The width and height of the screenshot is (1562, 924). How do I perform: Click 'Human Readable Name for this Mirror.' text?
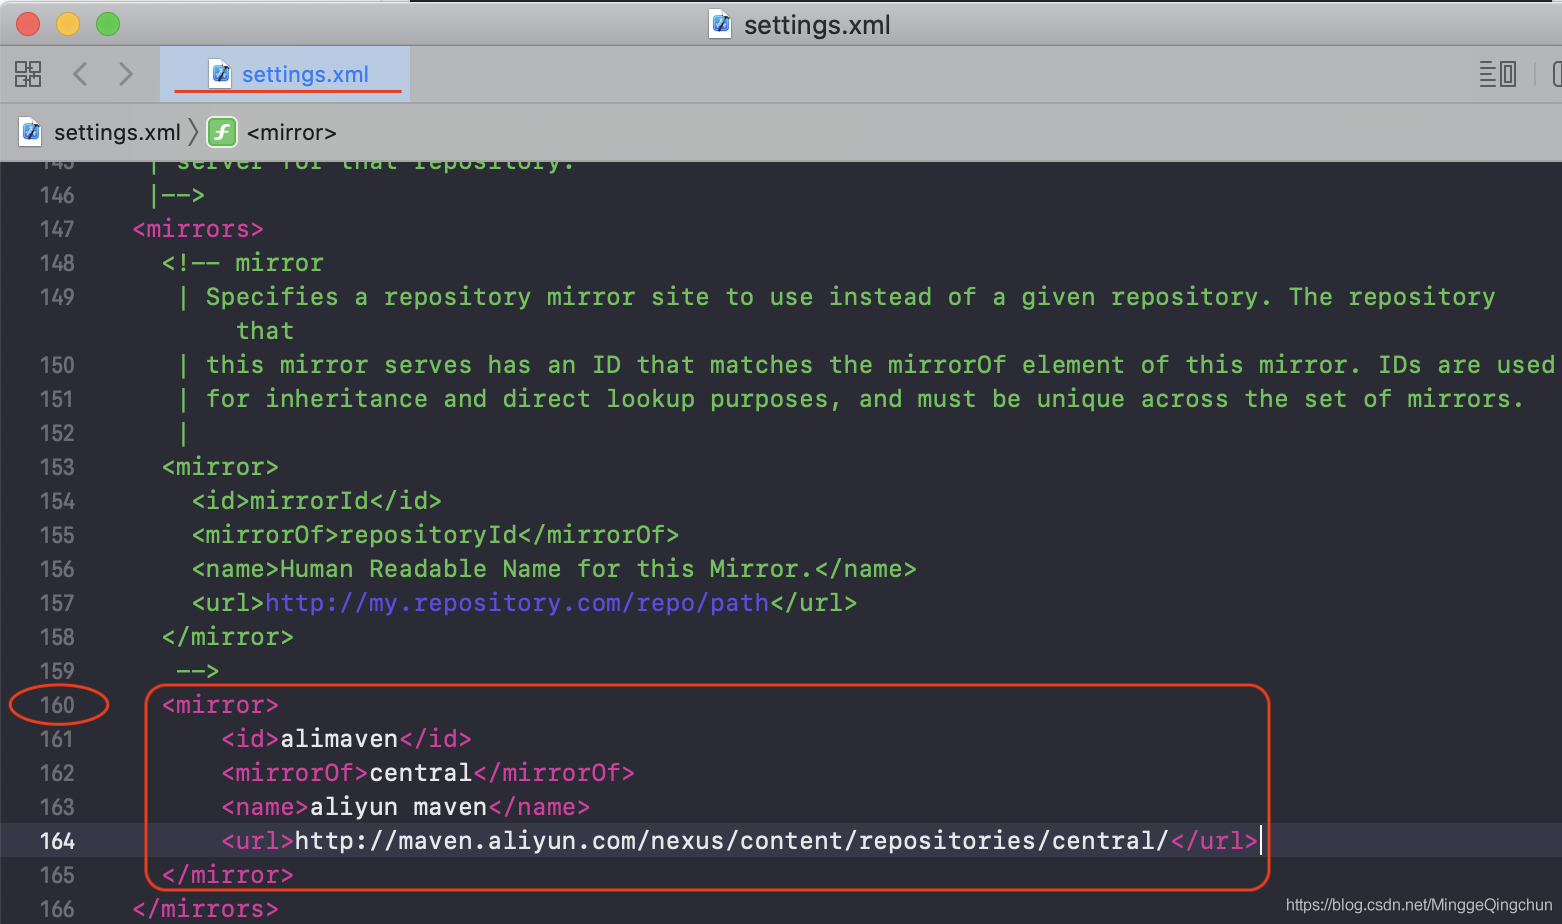[x=547, y=569]
